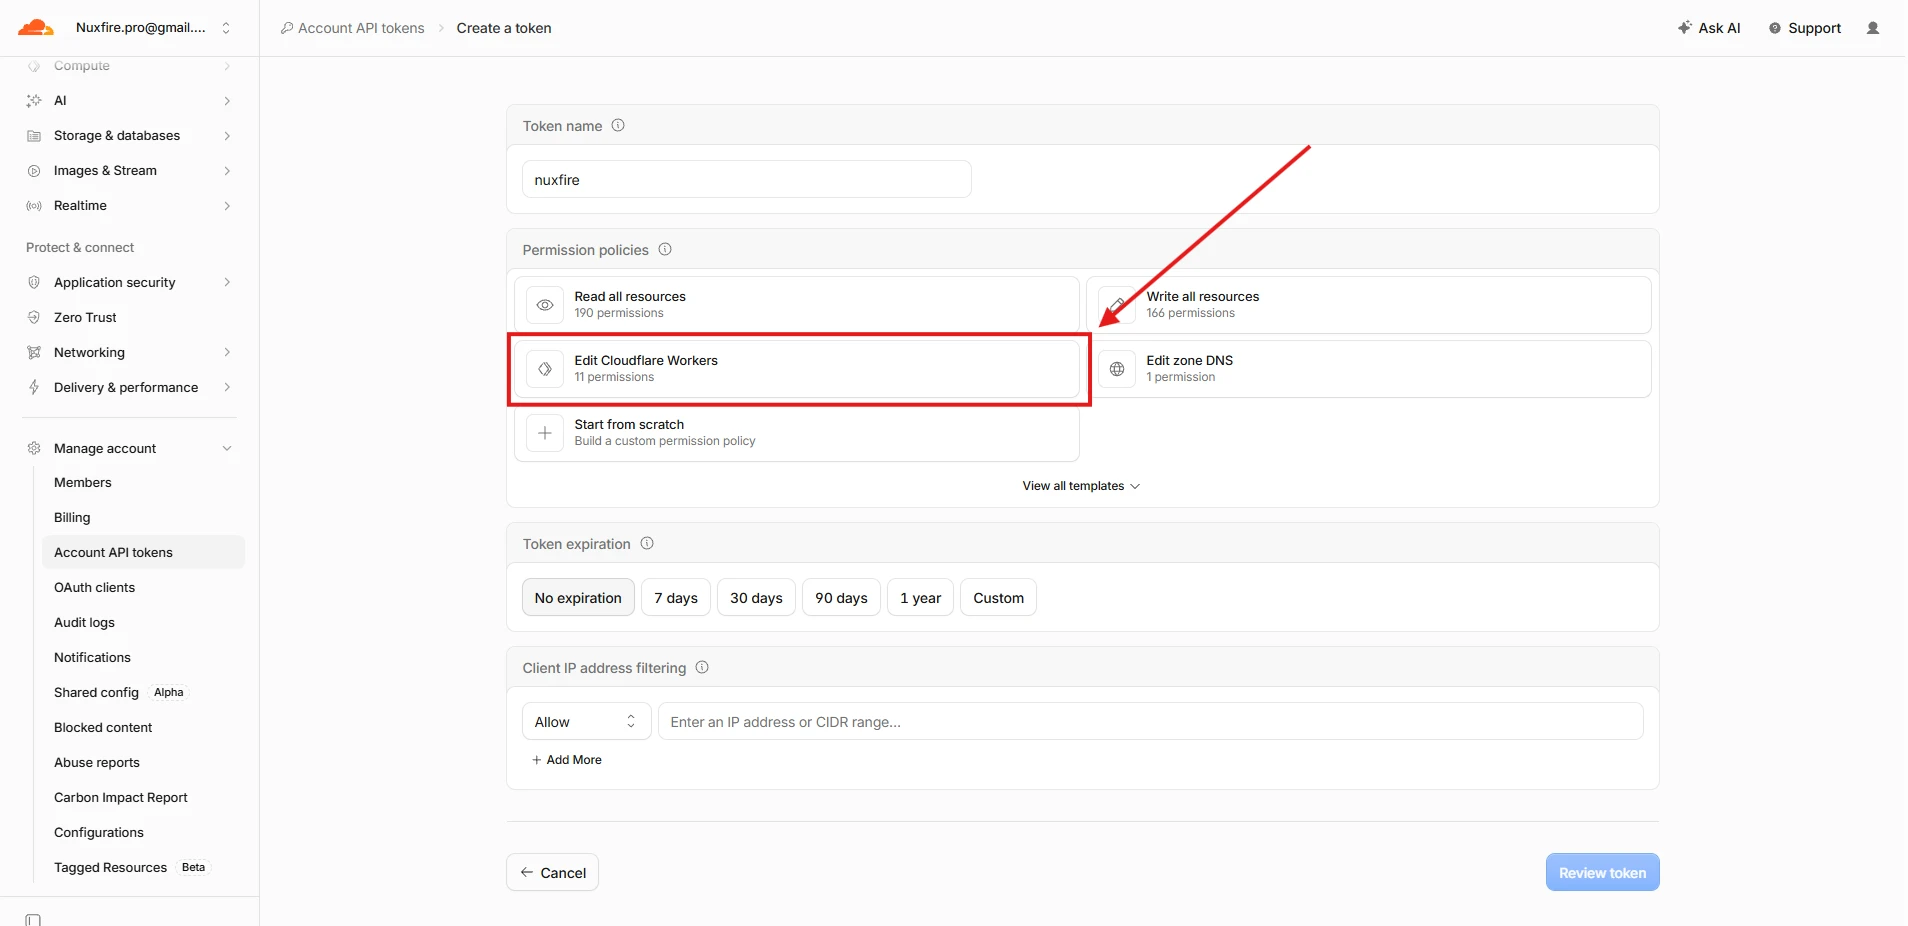Select 7 days expiration

tap(676, 598)
